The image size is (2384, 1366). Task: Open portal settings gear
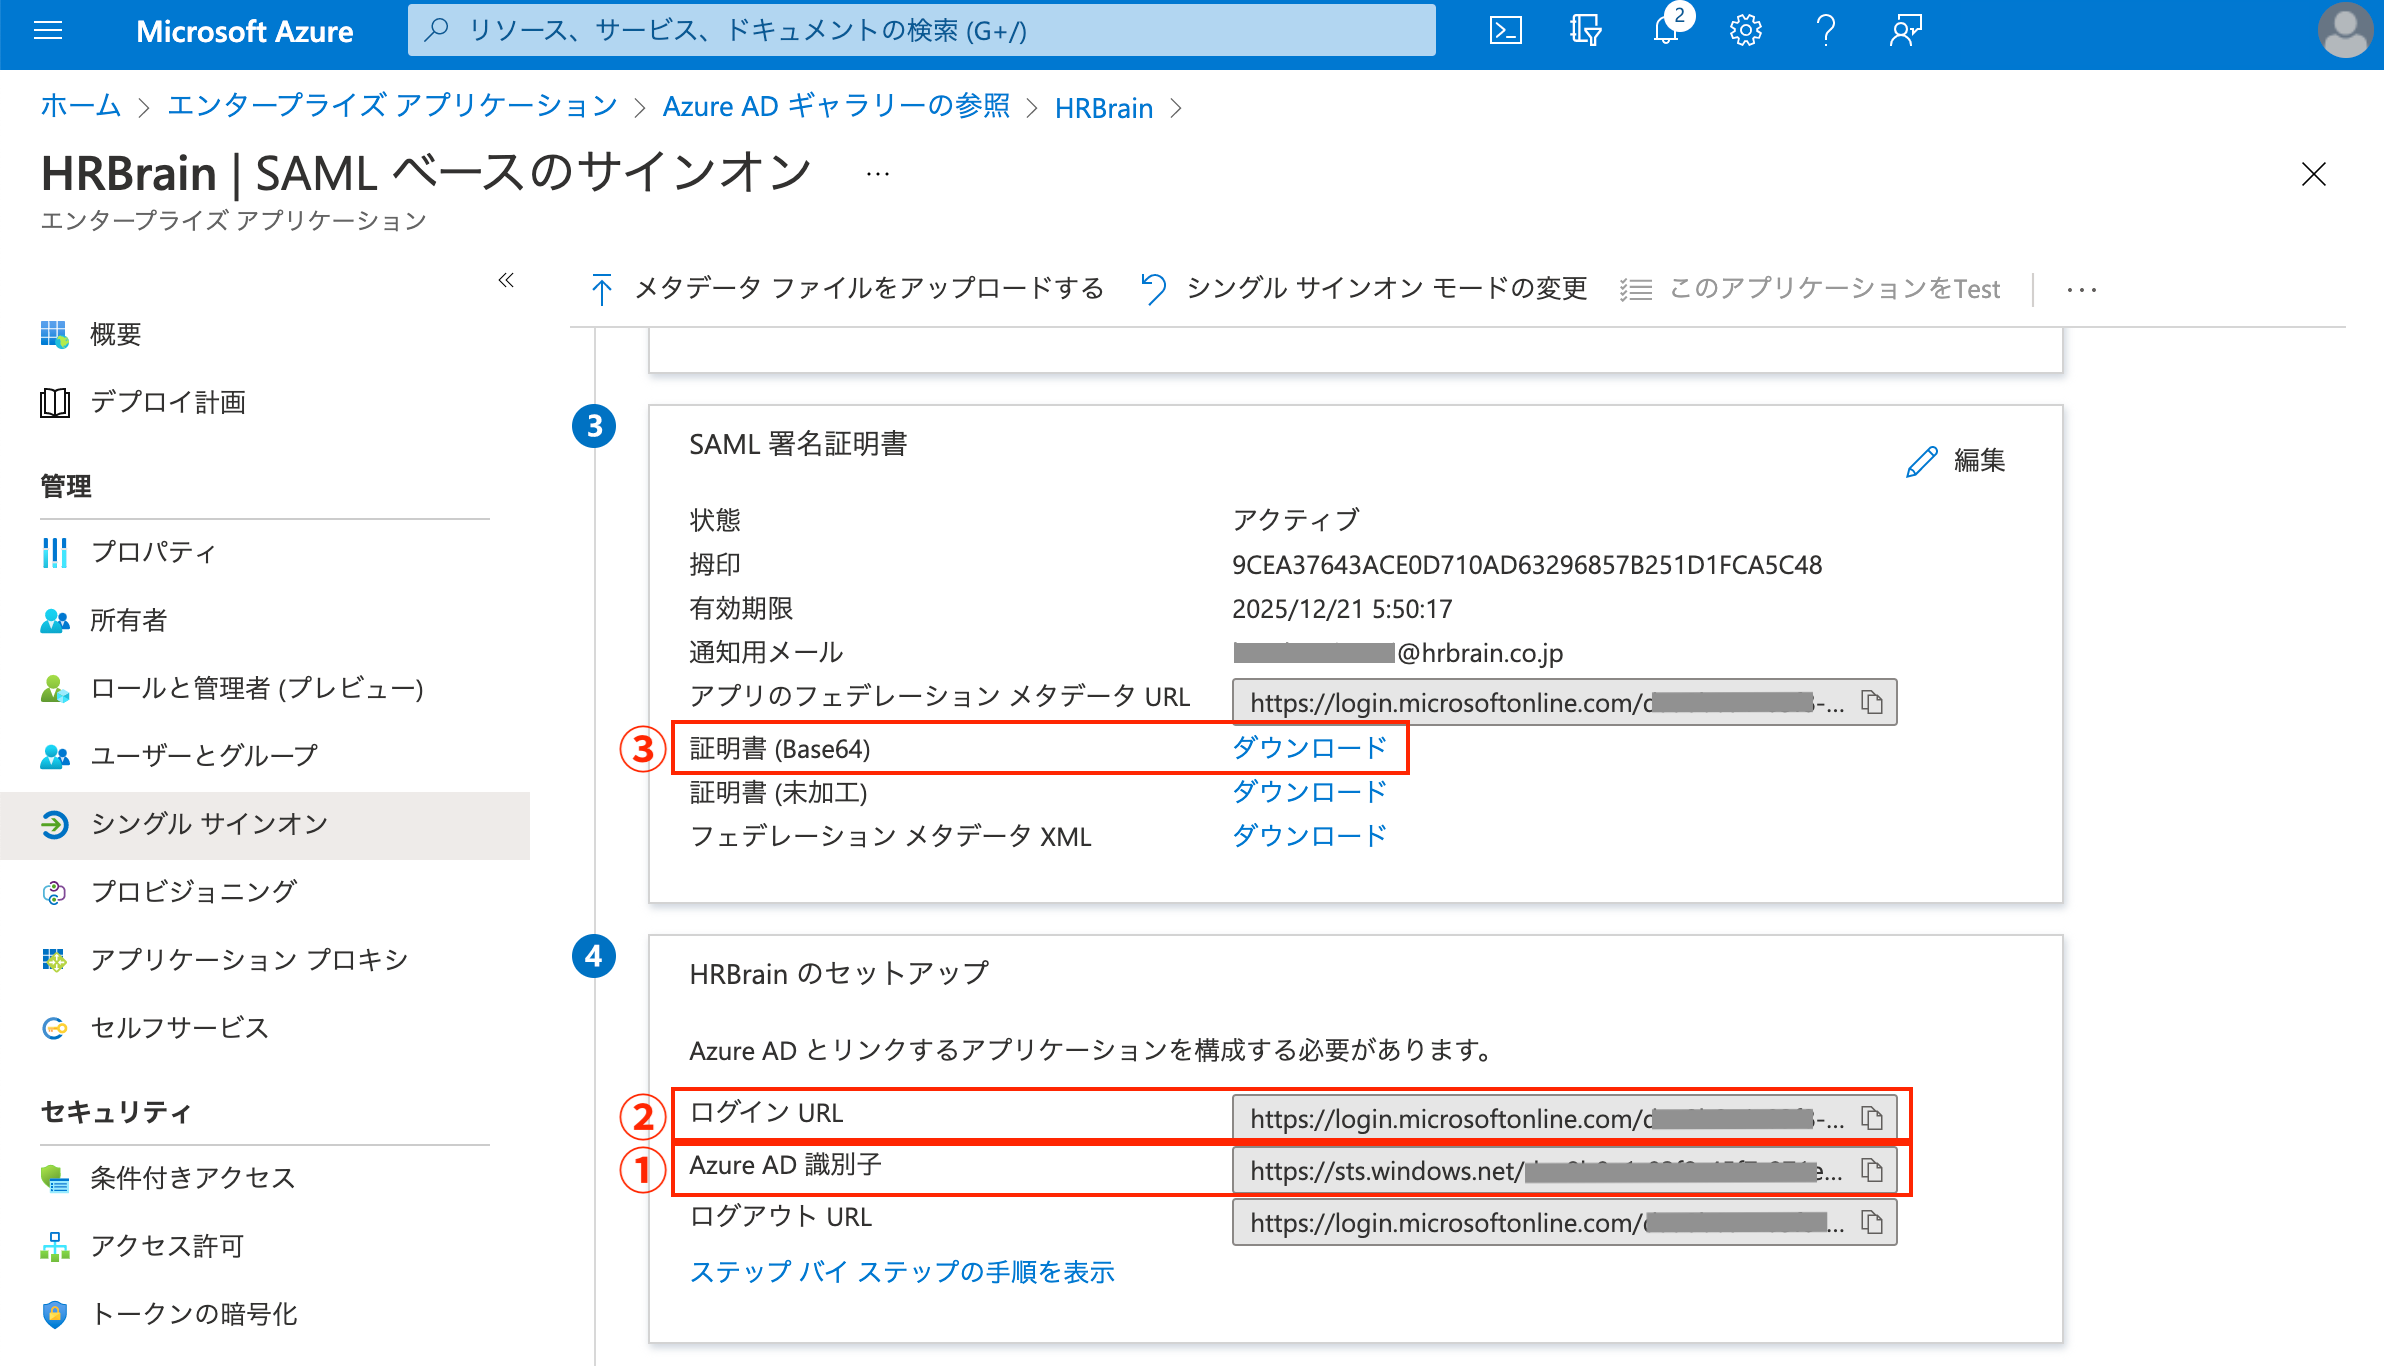[x=1745, y=31]
